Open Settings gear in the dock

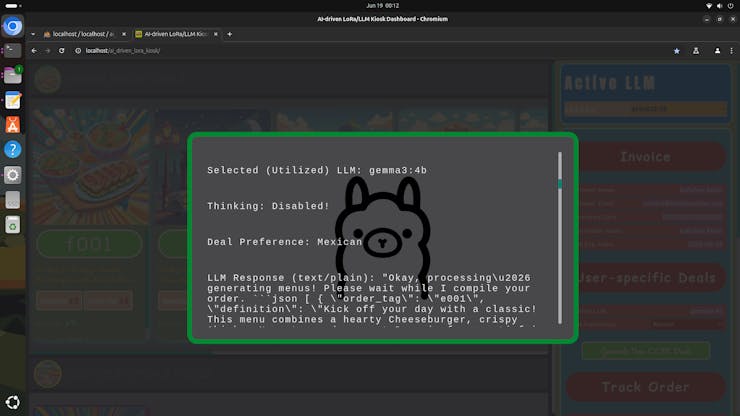coord(13,175)
